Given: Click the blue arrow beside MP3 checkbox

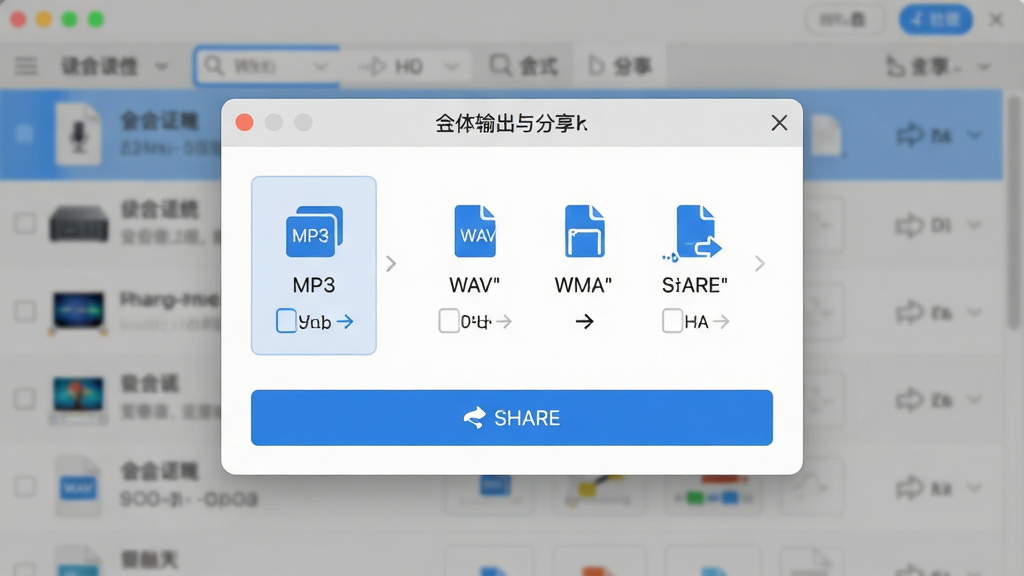Looking at the screenshot, I should click(x=345, y=321).
